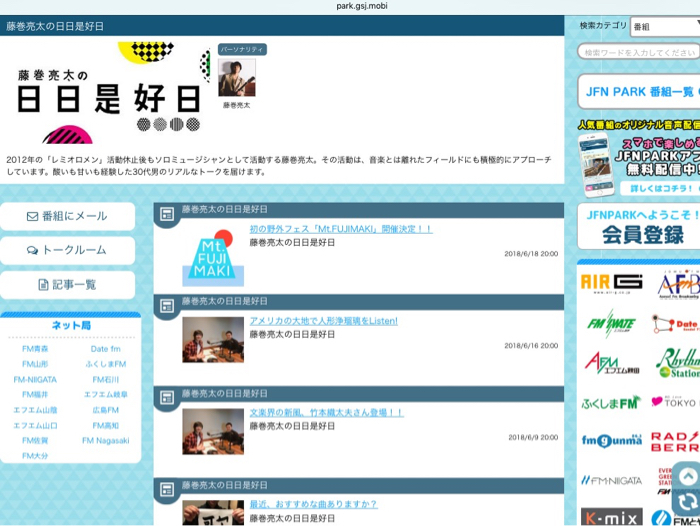The width and height of the screenshot is (700, 526).
Task: Open FM福井 network station link
Action: [35, 394]
